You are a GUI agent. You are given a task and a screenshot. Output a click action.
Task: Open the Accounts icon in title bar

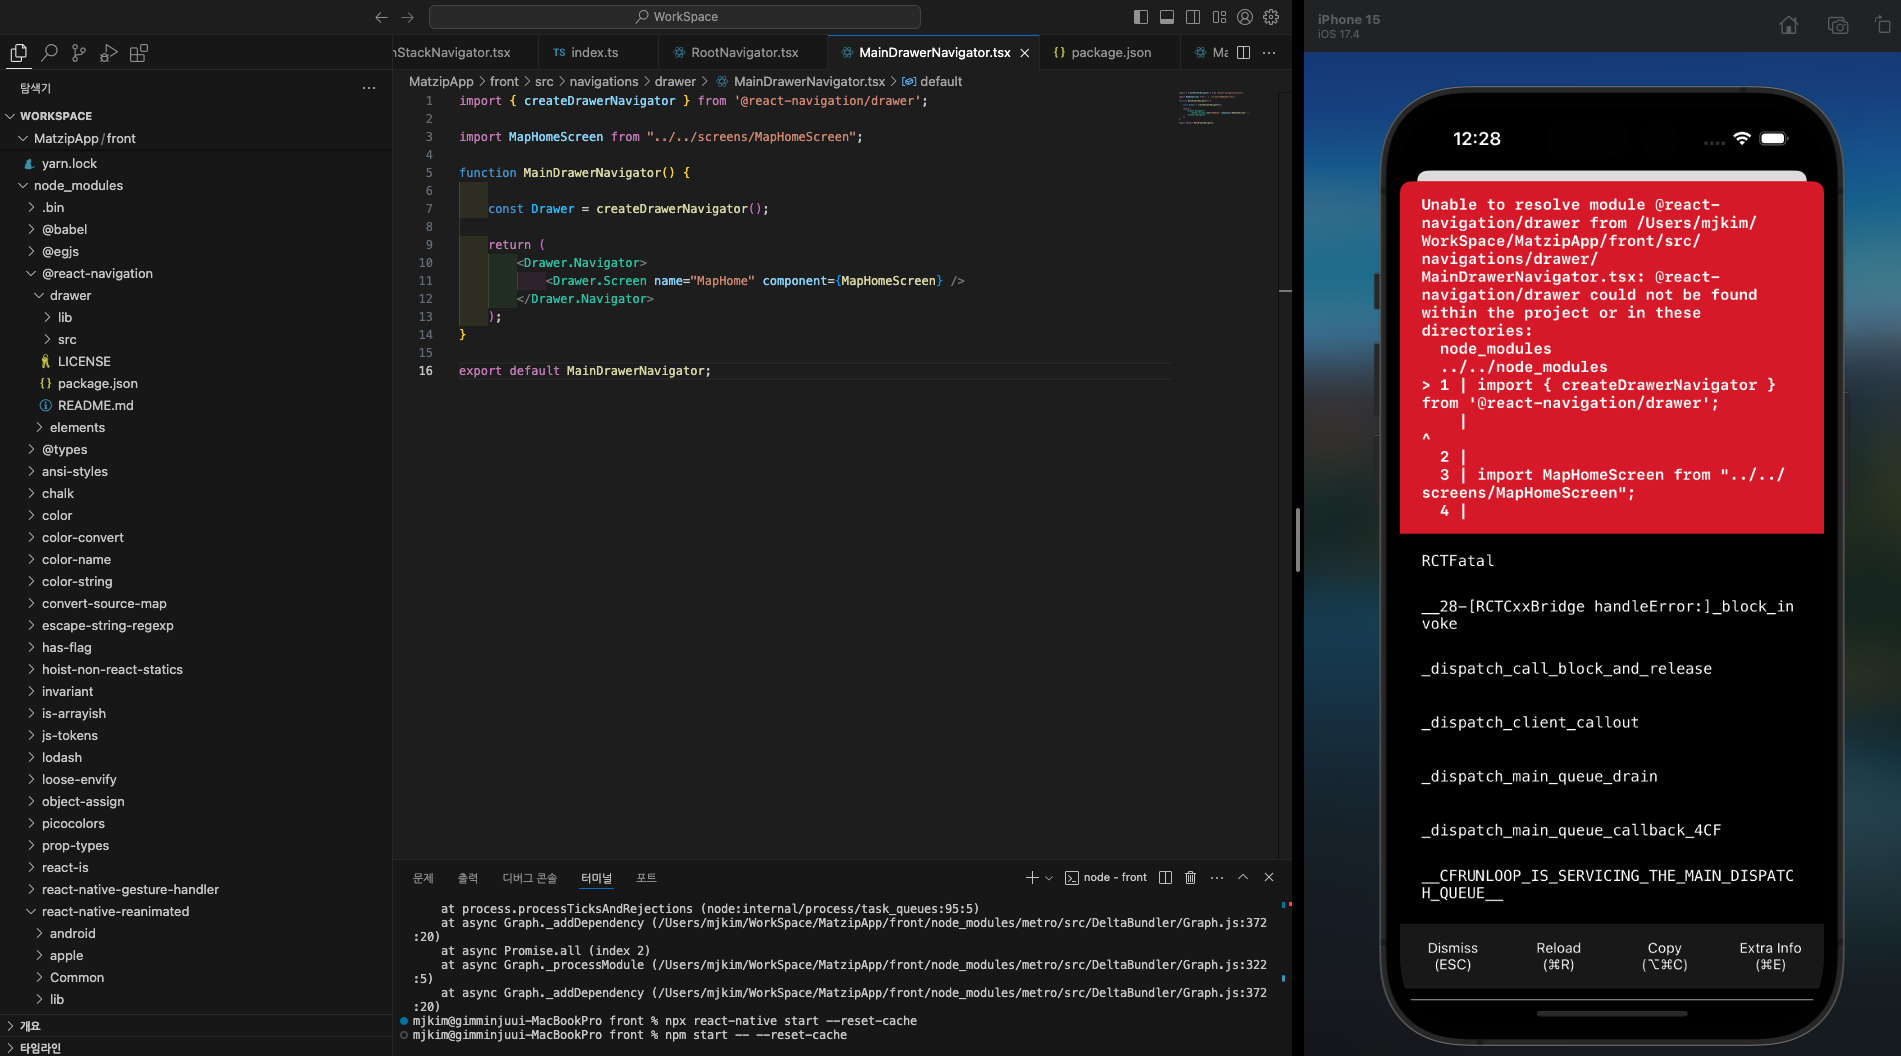[x=1245, y=17]
